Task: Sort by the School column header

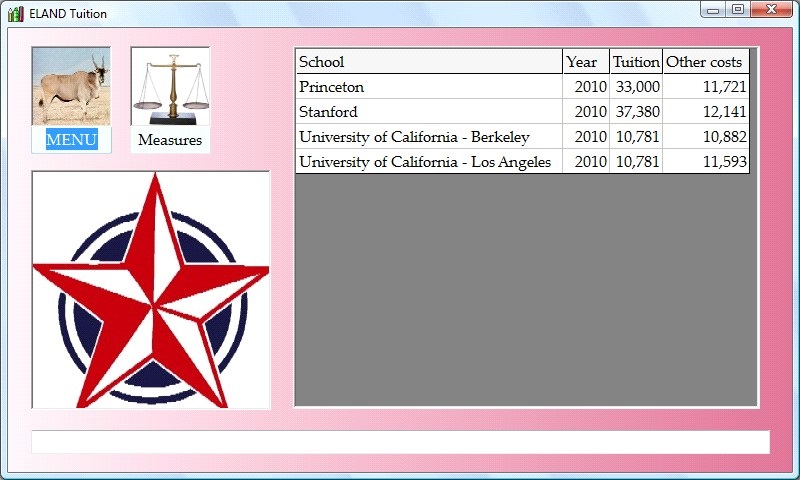Action: (428, 62)
